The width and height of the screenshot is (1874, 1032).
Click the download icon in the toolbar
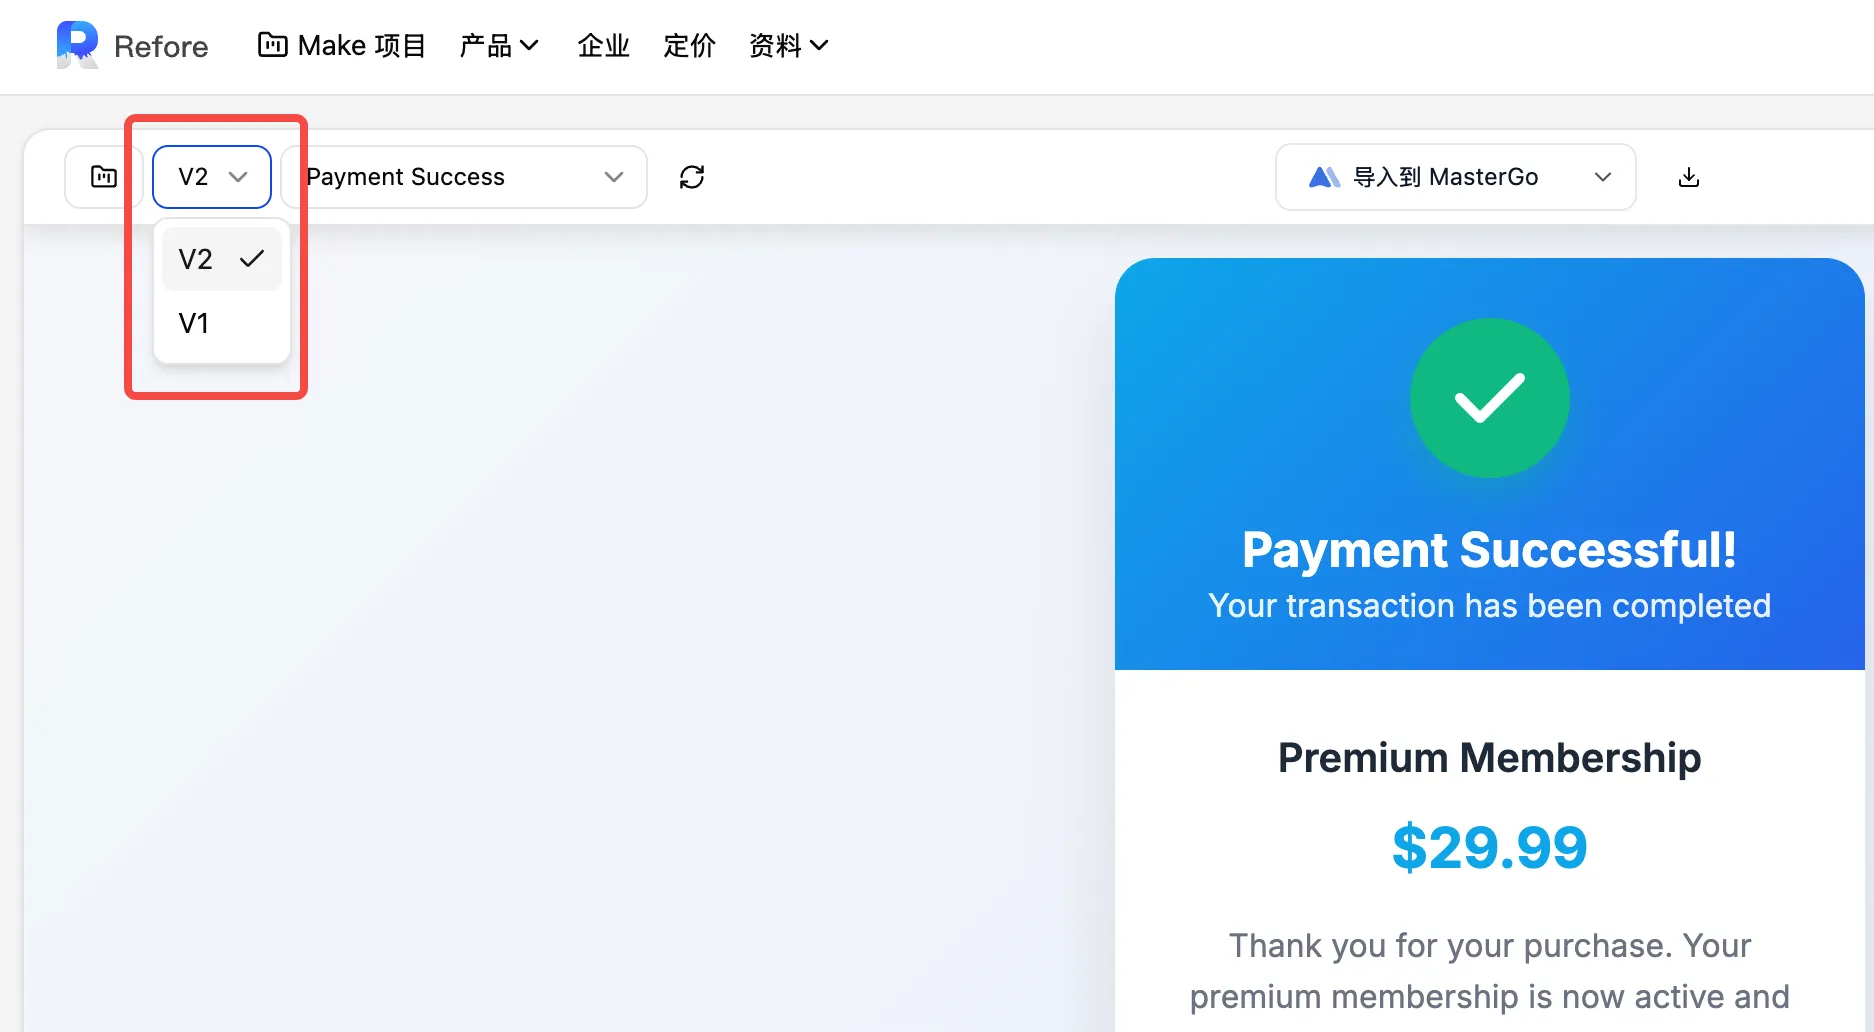pos(1689,177)
